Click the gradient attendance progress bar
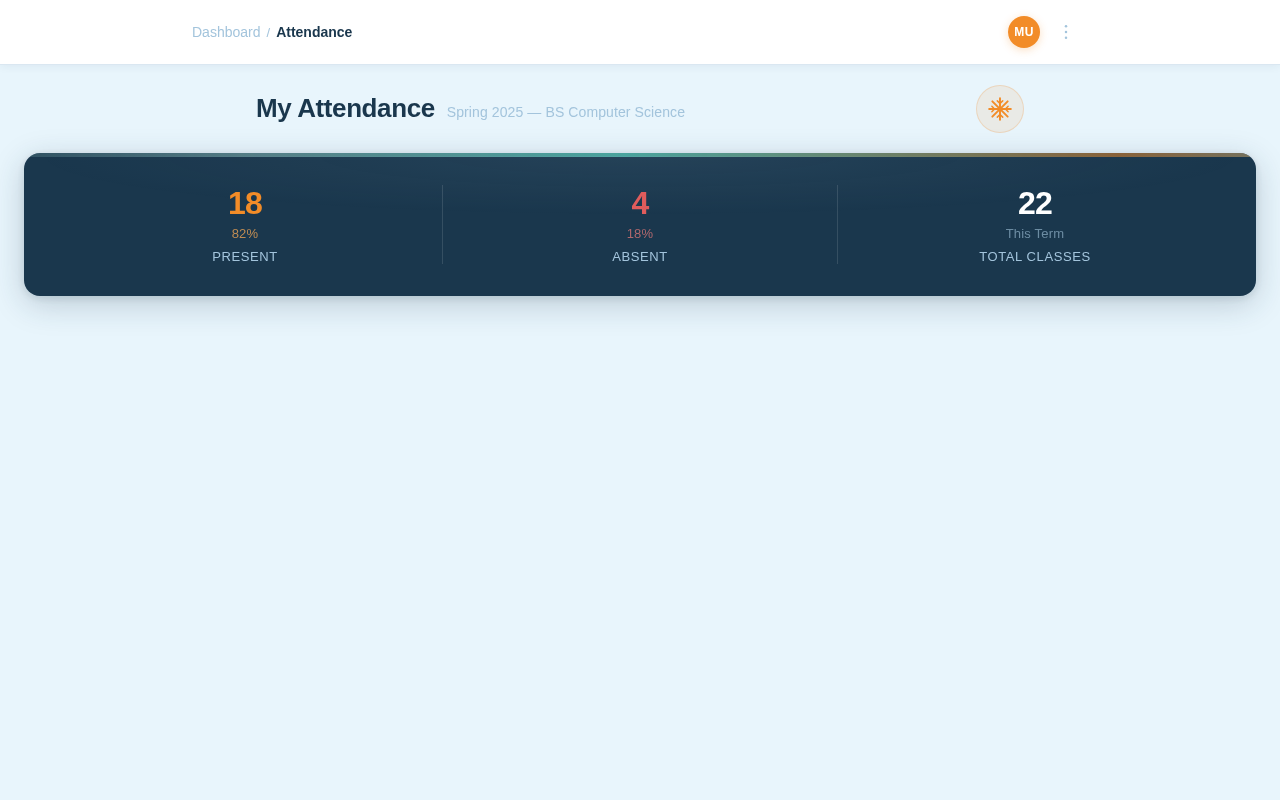 640,156
